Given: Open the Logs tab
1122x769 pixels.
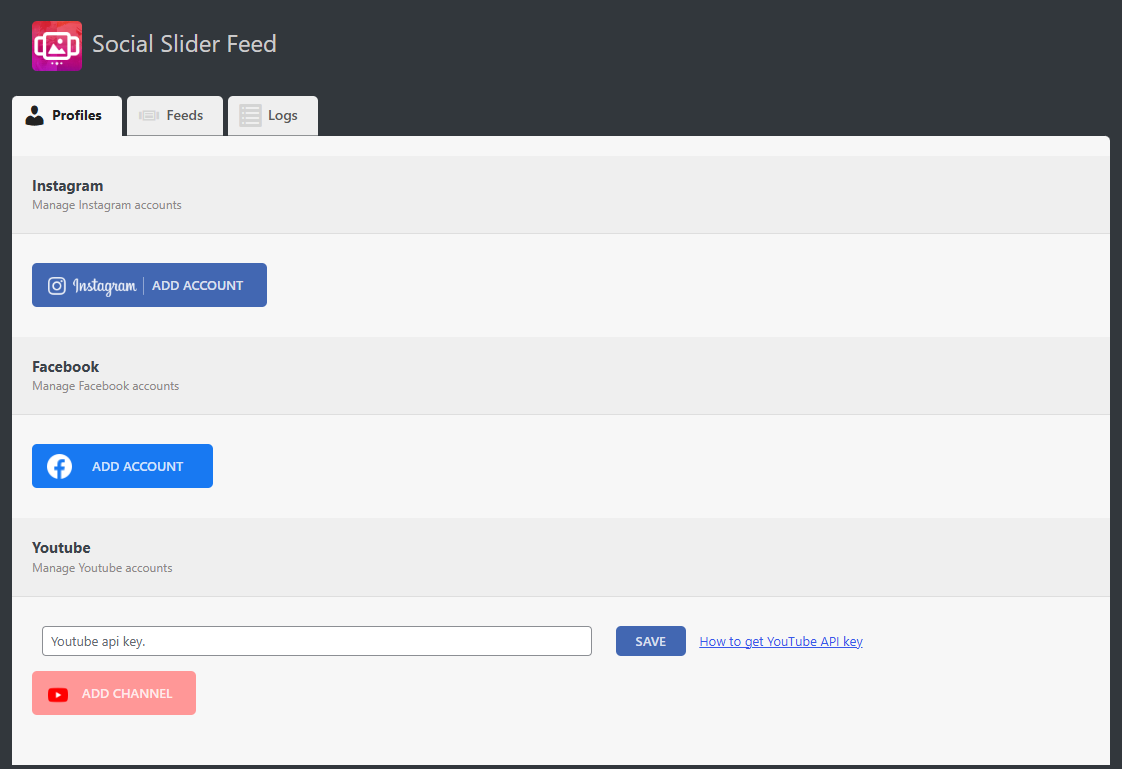Looking at the screenshot, I should click(x=272, y=115).
